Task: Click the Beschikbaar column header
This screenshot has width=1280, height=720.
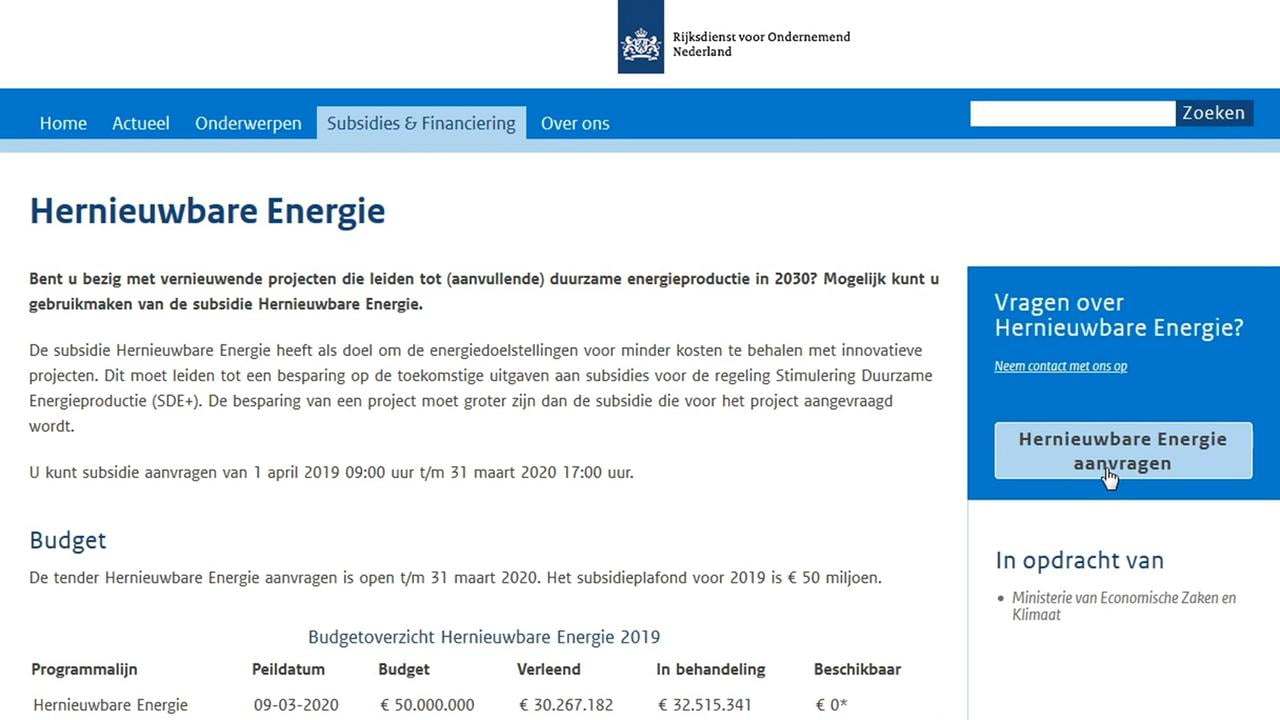Action: coord(858,669)
